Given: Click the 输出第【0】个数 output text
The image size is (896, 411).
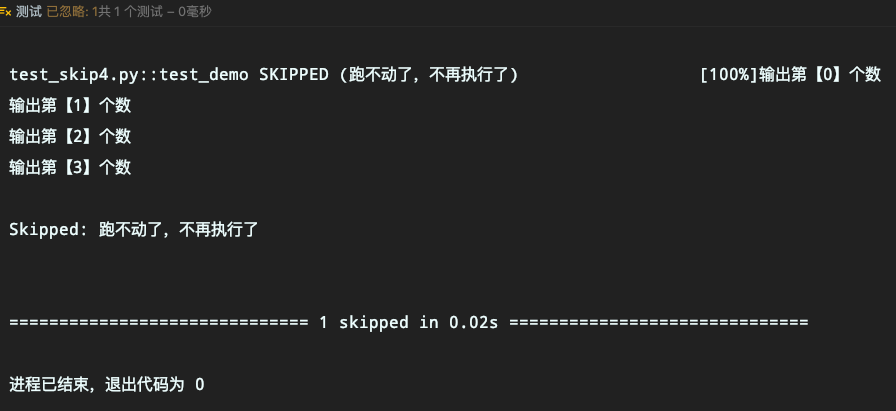Looking at the screenshot, I should (820, 75).
